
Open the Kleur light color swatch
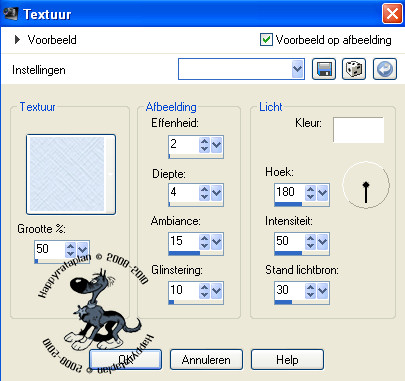[358, 130]
